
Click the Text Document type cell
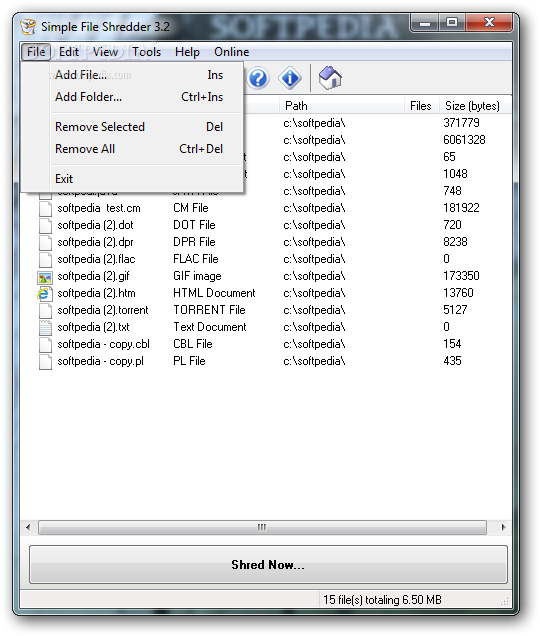(210, 328)
